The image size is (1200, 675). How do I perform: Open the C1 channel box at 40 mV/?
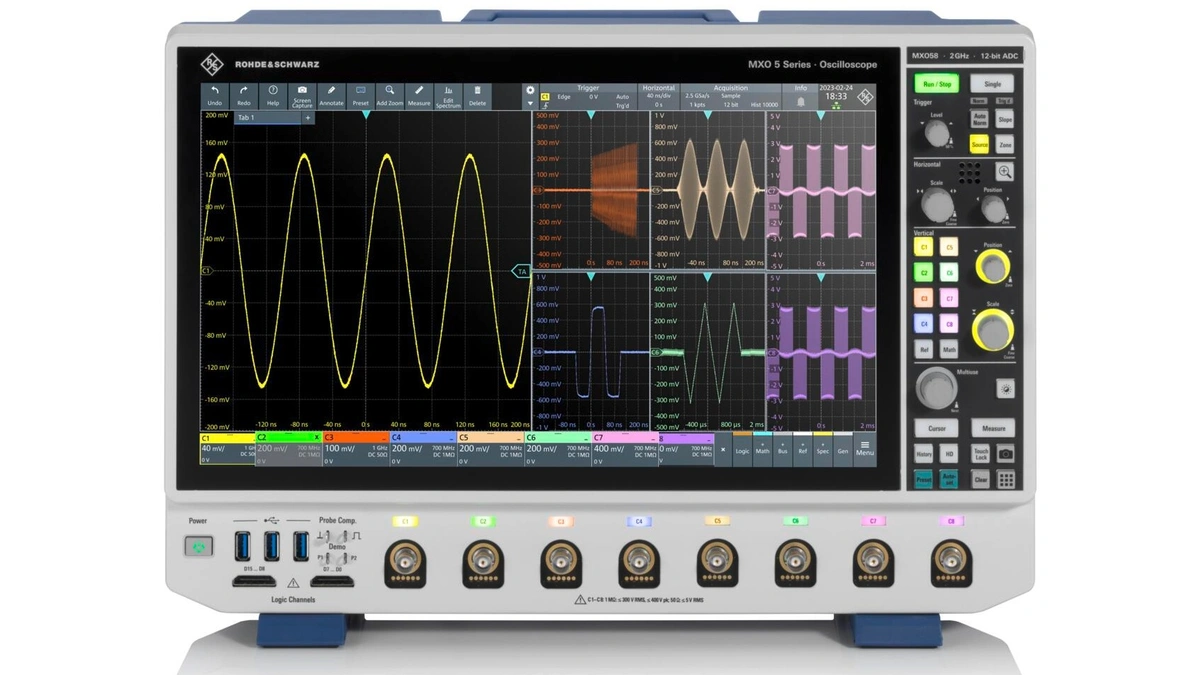pos(227,448)
